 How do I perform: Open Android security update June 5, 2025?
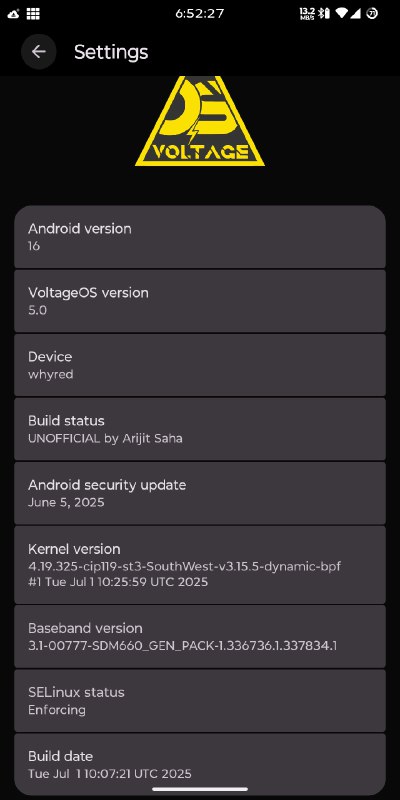coord(200,493)
